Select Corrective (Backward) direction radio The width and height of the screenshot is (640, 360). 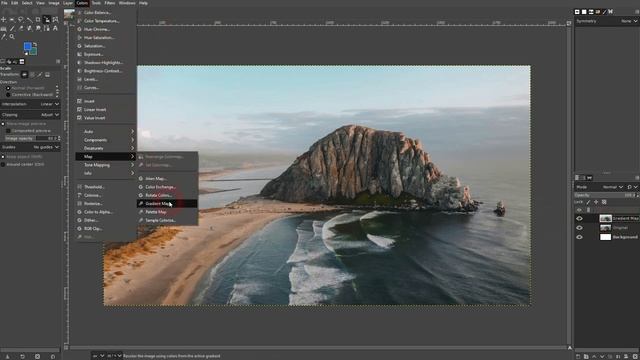tap(8, 94)
